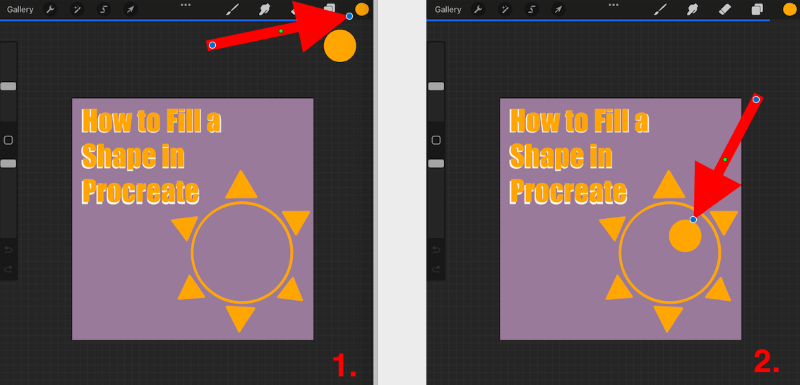
Task: Click brush size slider handle in right sidebar
Action: tap(436, 86)
